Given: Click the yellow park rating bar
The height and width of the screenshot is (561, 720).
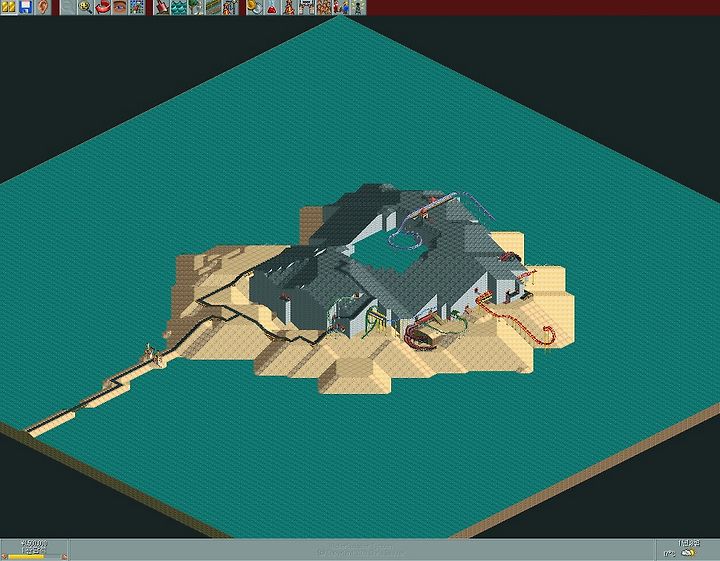Looking at the screenshot, I should [x=27, y=557].
